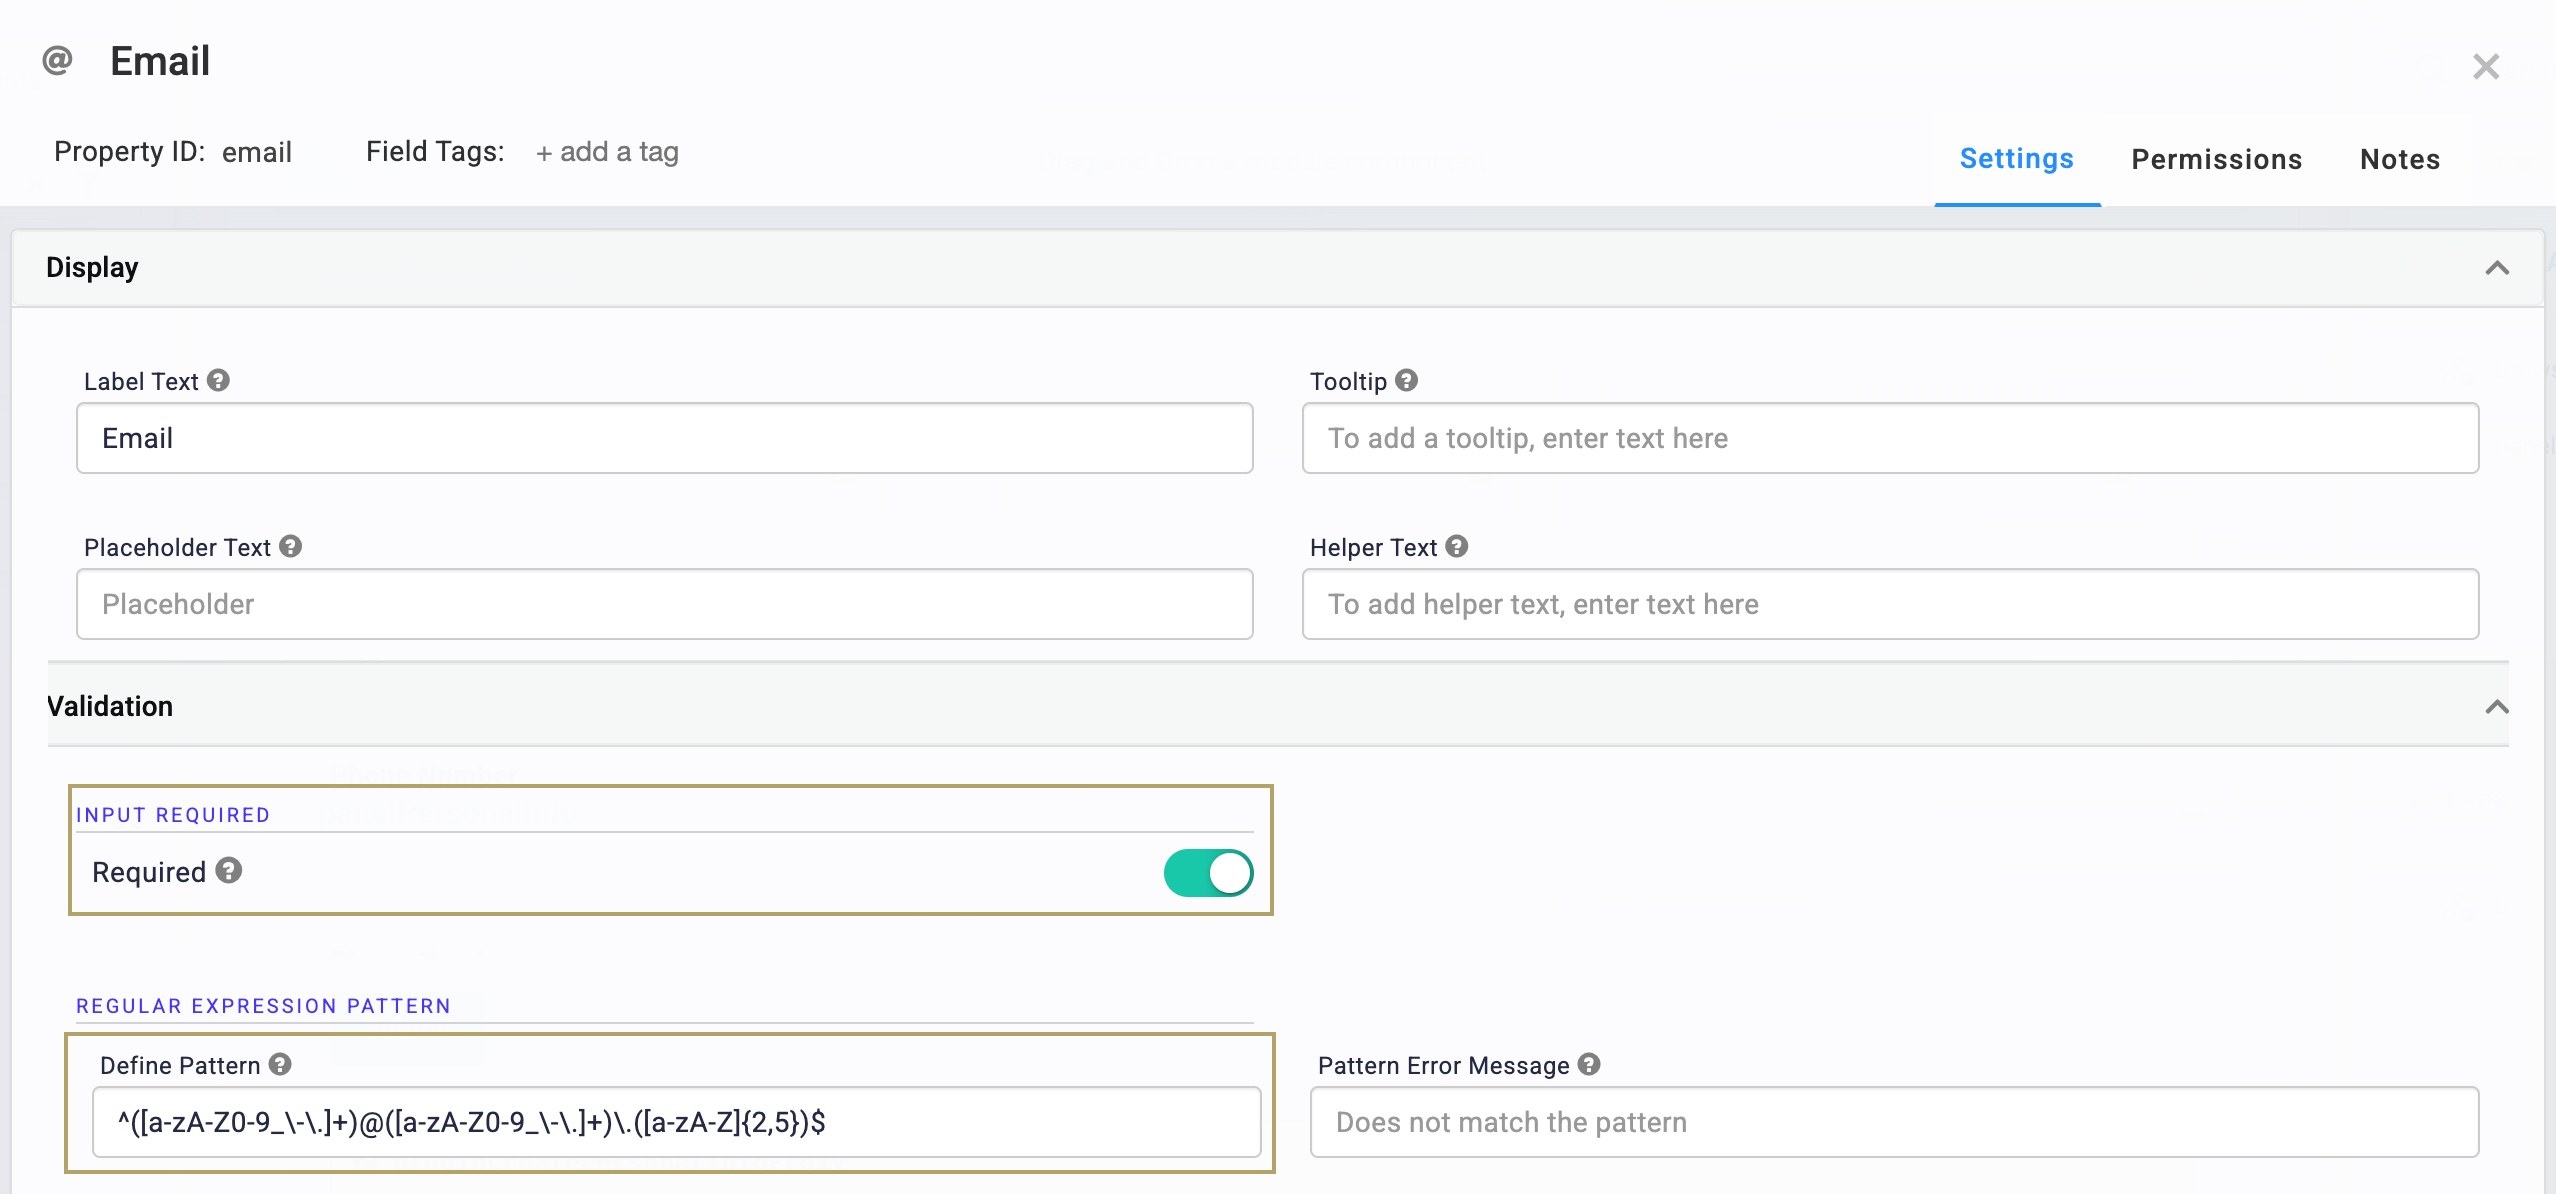Open the Helper Text help icon
This screenshot has width=2556, height=1194.
coord(1456,546)
